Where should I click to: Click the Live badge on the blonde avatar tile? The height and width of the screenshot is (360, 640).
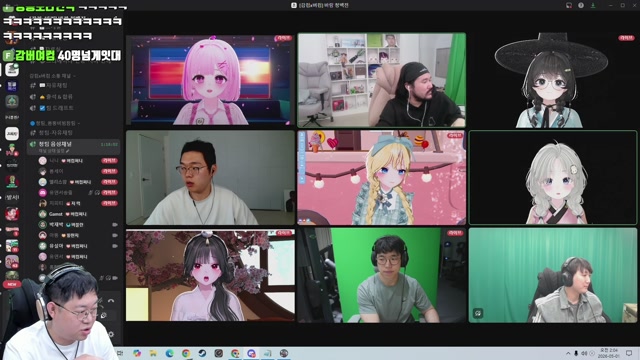[x=455, y=135]
